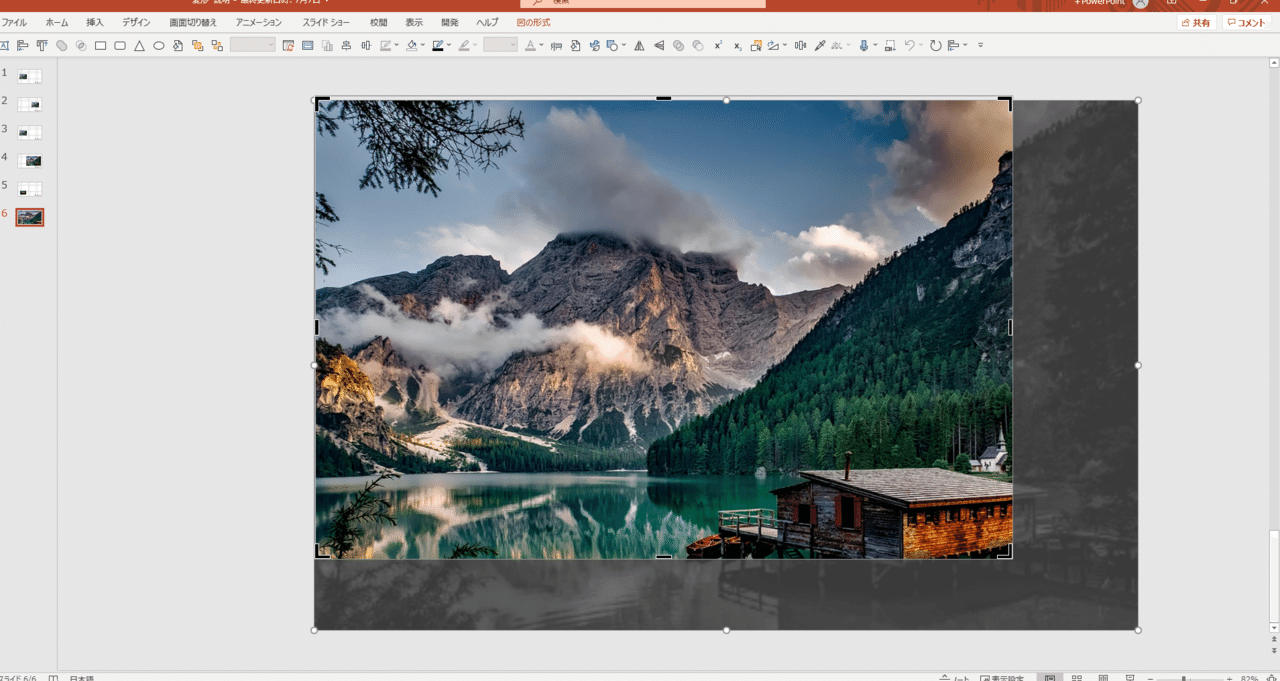Viewport: 1280px width, 681px height.
Task: Open the スライド ショー tab
Action: point(326,22)
